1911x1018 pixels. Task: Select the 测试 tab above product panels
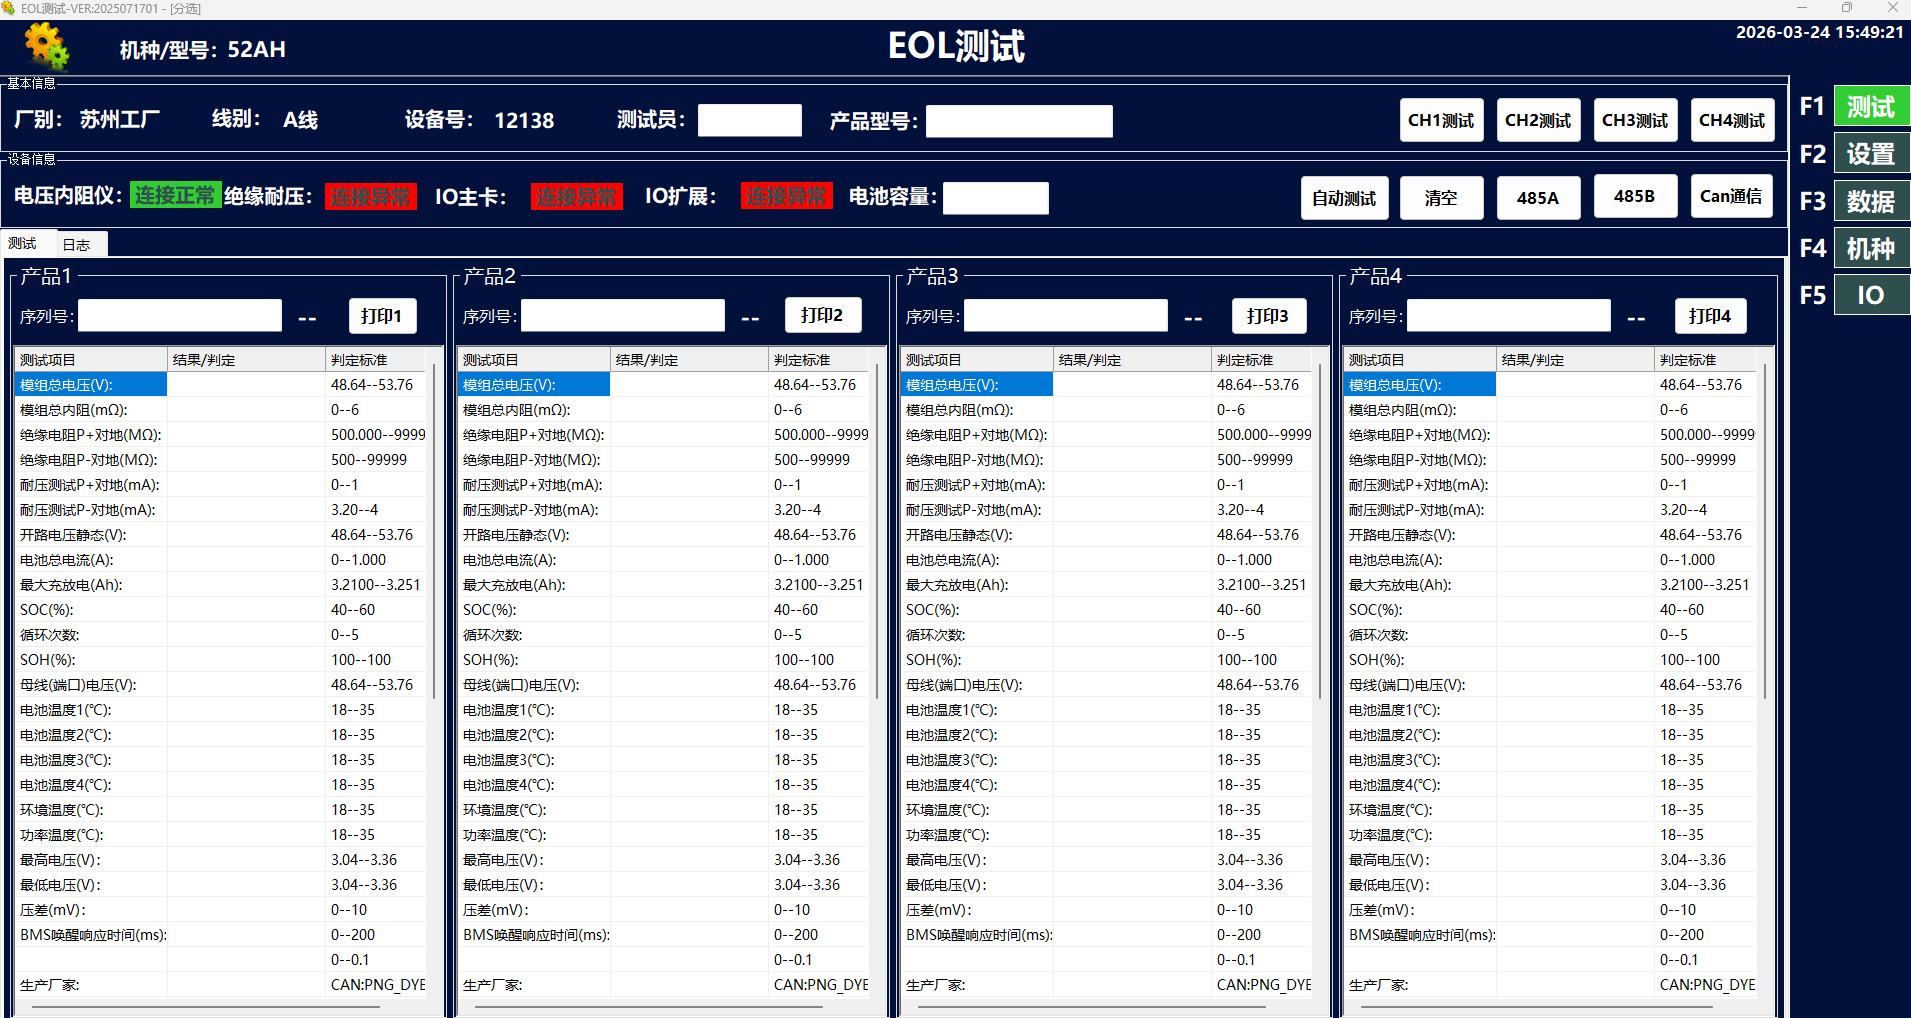22,244
